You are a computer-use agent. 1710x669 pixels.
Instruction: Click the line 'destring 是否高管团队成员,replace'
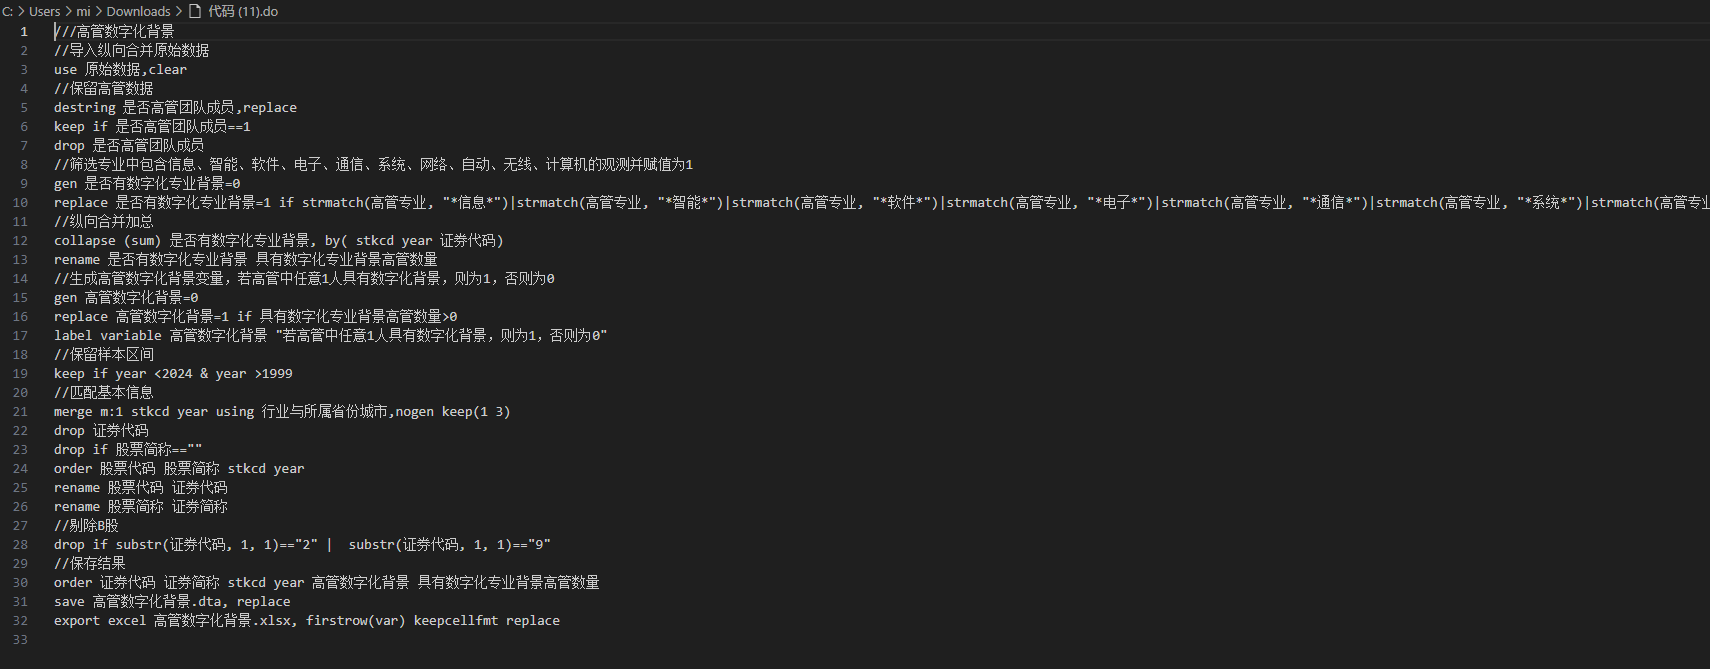pos(175,107)
